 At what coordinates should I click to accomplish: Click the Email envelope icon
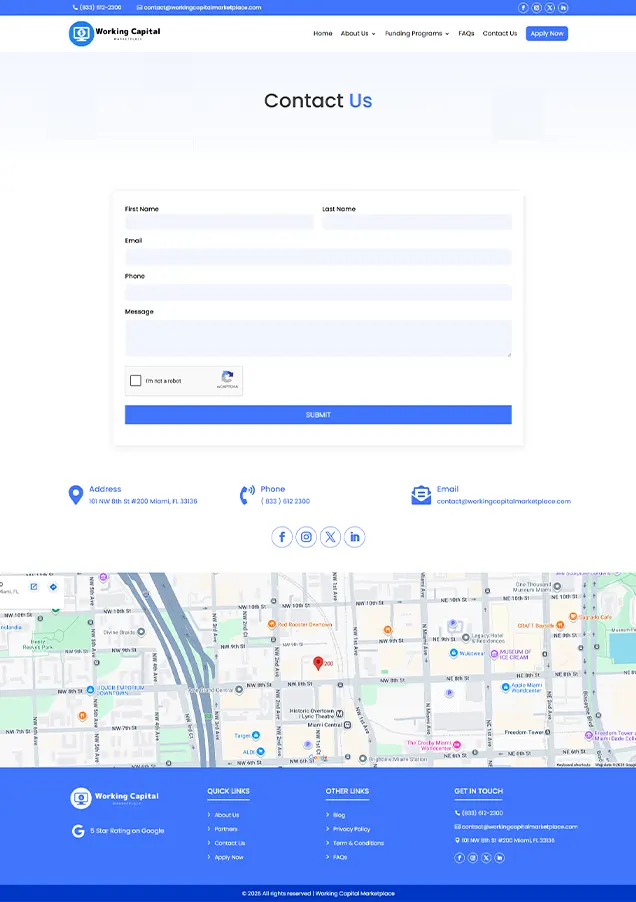click(x=421, y=495)
